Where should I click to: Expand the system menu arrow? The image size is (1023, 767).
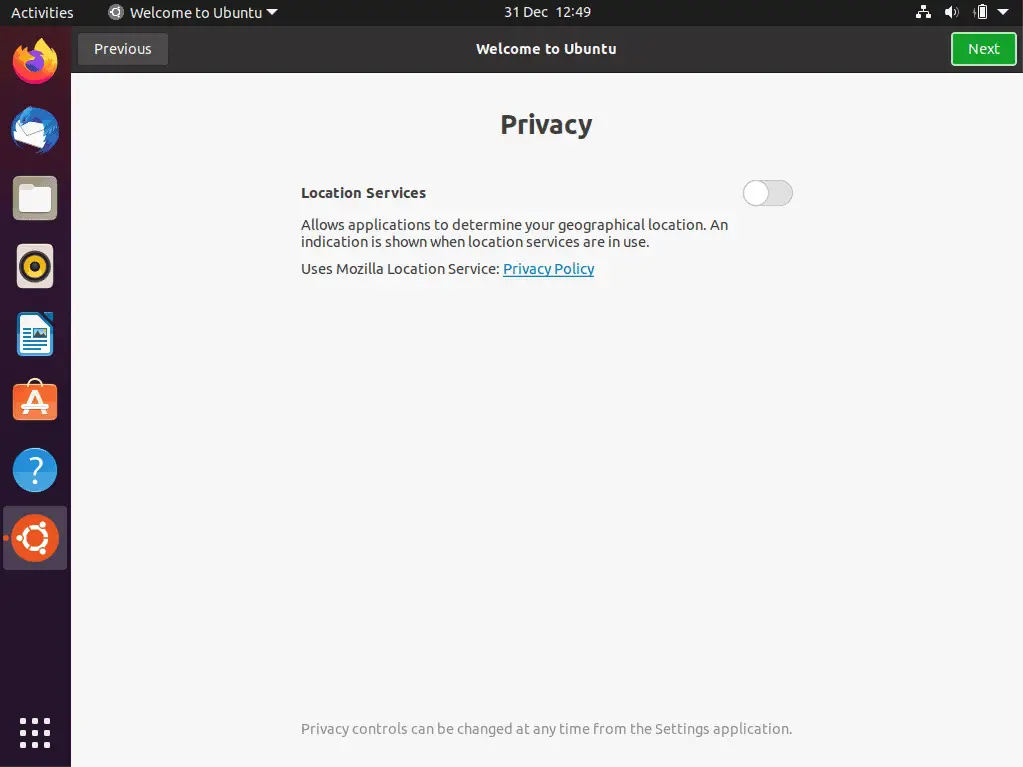(x=1003, y=12)
